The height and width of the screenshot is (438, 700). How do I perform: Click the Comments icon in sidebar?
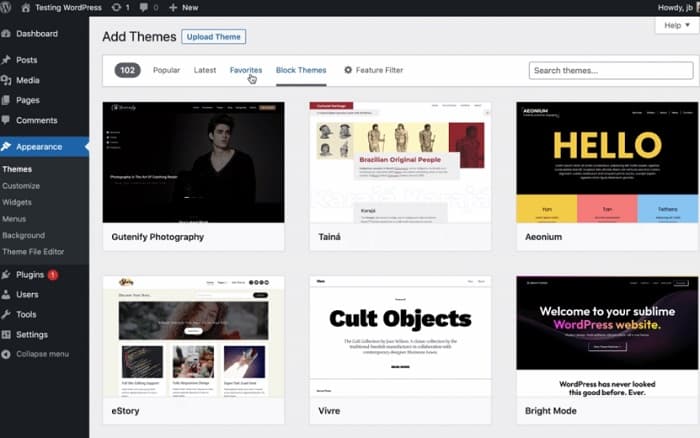[x=6, y=120]
